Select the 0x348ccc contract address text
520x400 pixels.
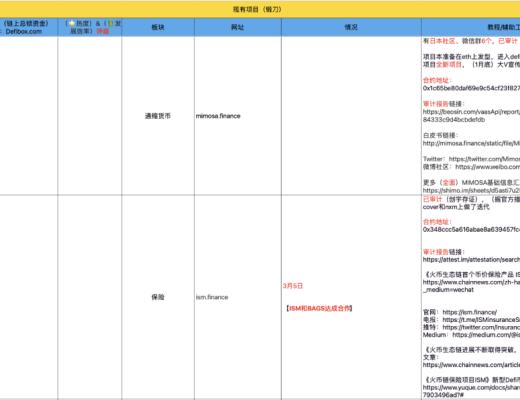(471, 230)
